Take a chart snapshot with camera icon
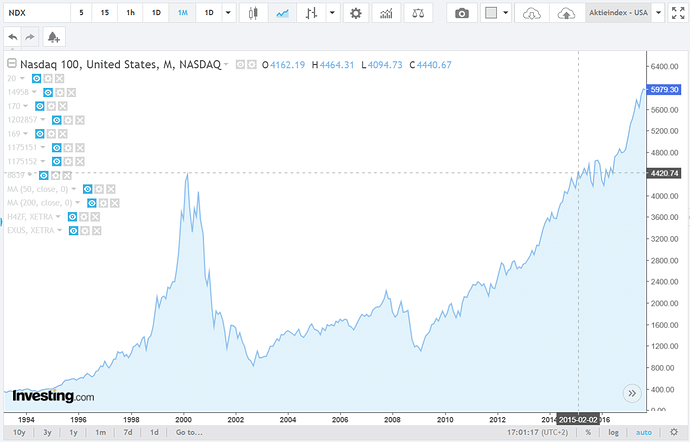This screenshot has height=442, width=690. (461, 13)
